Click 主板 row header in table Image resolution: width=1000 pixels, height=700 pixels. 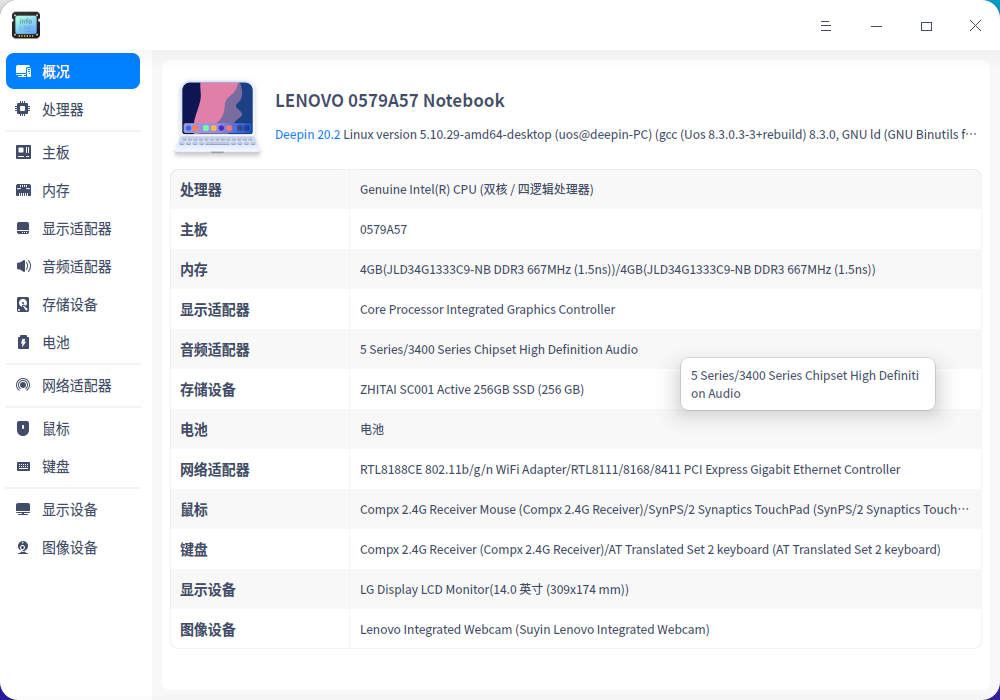[x=193, y=230]
